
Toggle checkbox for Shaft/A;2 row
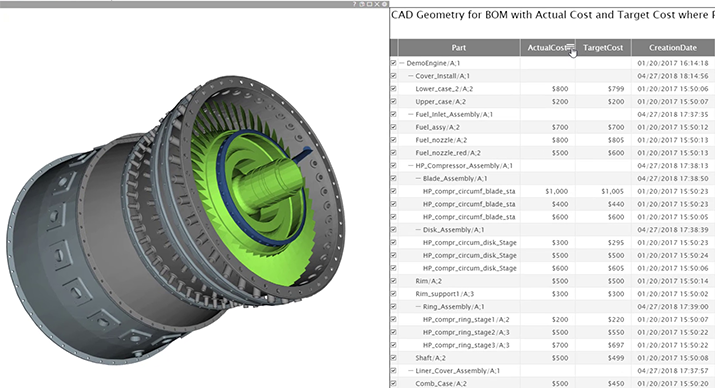[x=394, y=358]
